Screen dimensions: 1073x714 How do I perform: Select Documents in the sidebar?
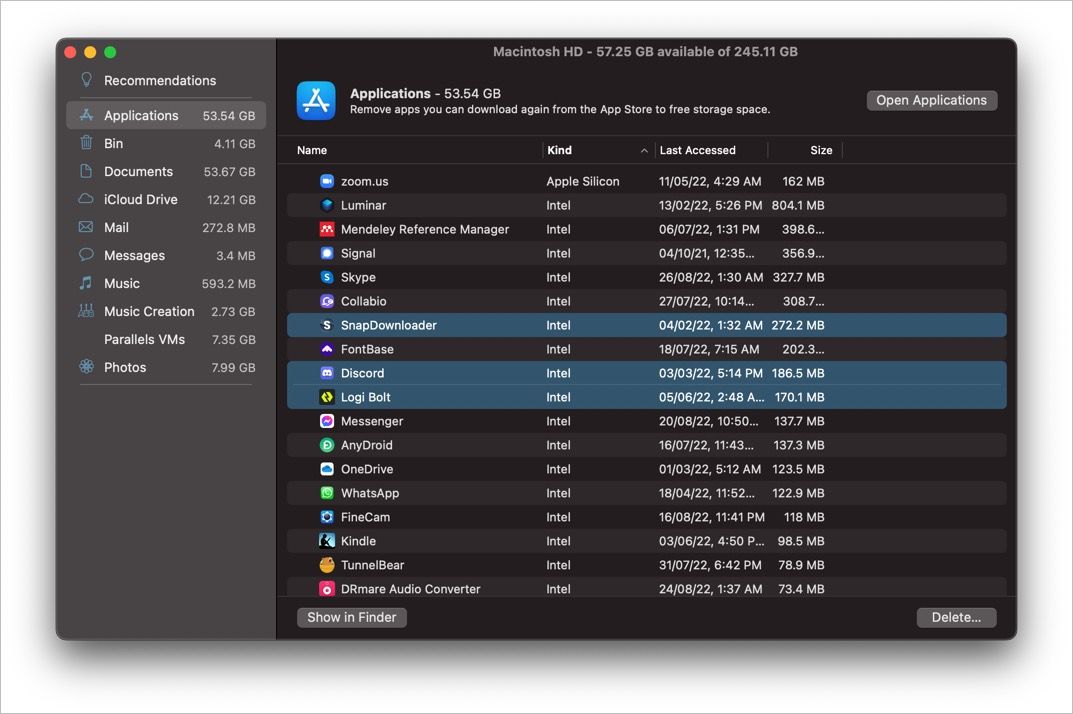(138, 172)
